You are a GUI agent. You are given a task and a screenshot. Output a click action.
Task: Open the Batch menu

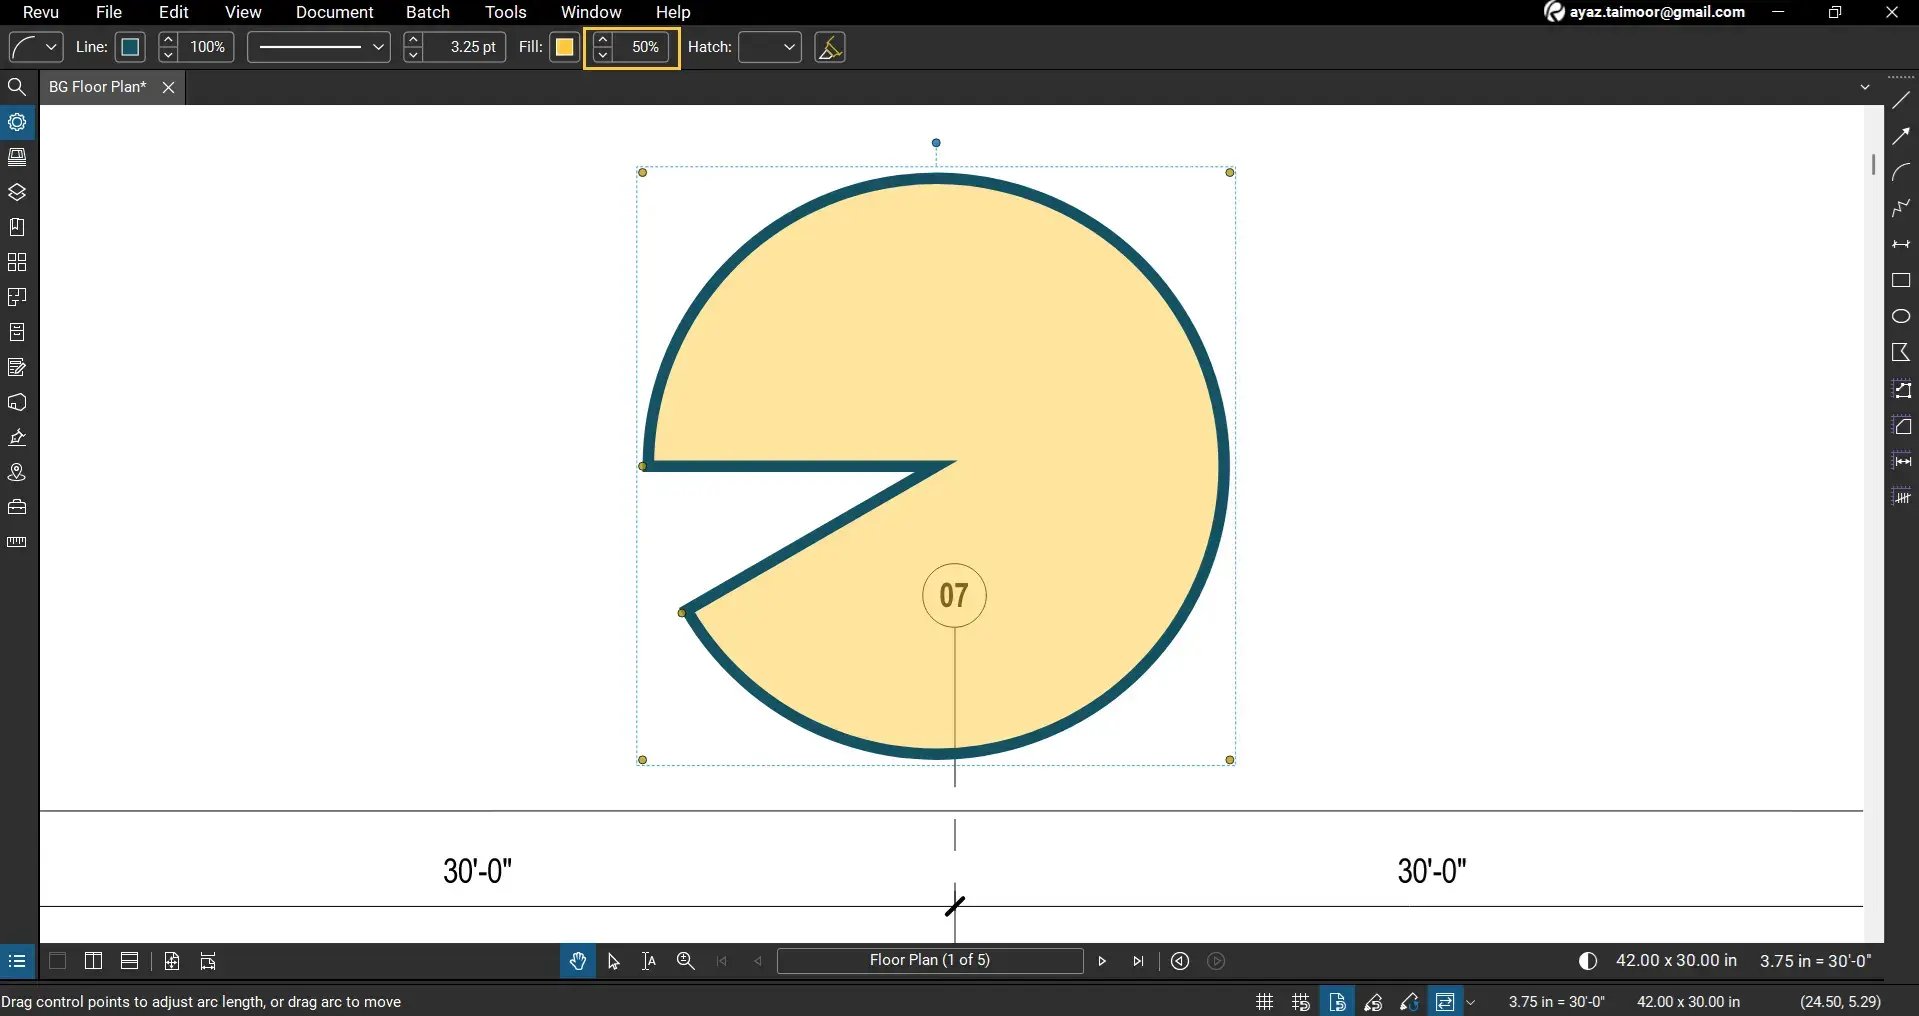(427, 12)
